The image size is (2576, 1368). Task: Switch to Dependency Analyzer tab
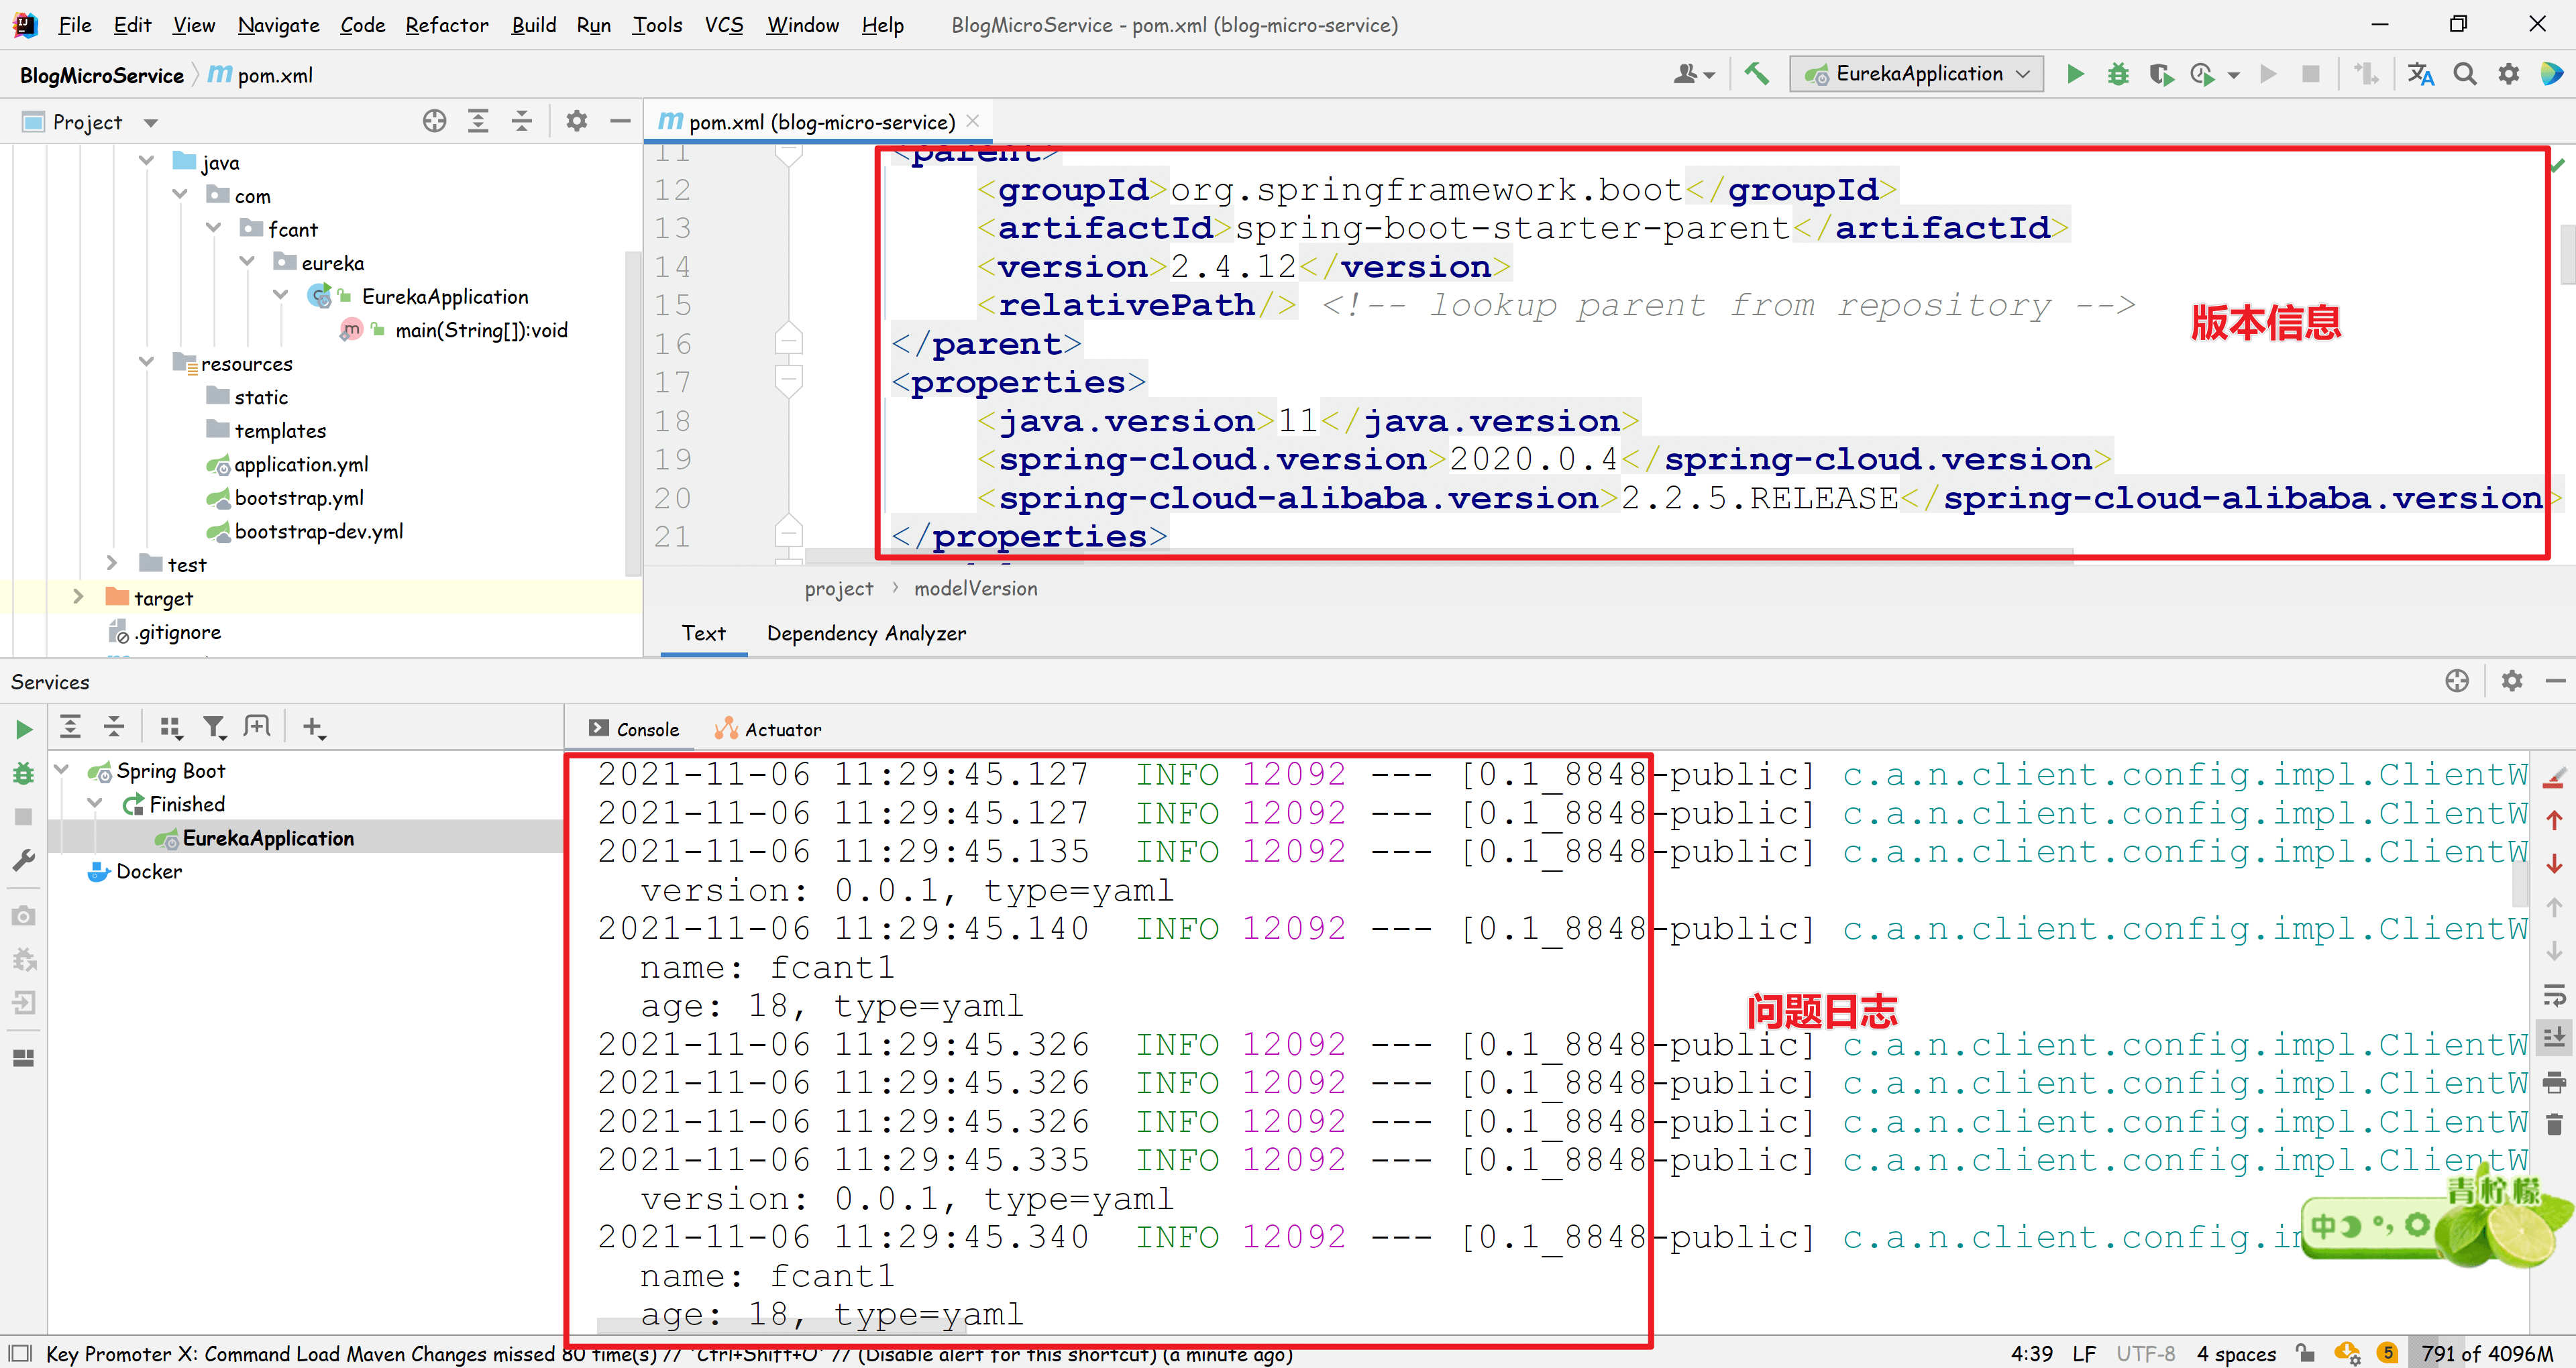point(866,633)
